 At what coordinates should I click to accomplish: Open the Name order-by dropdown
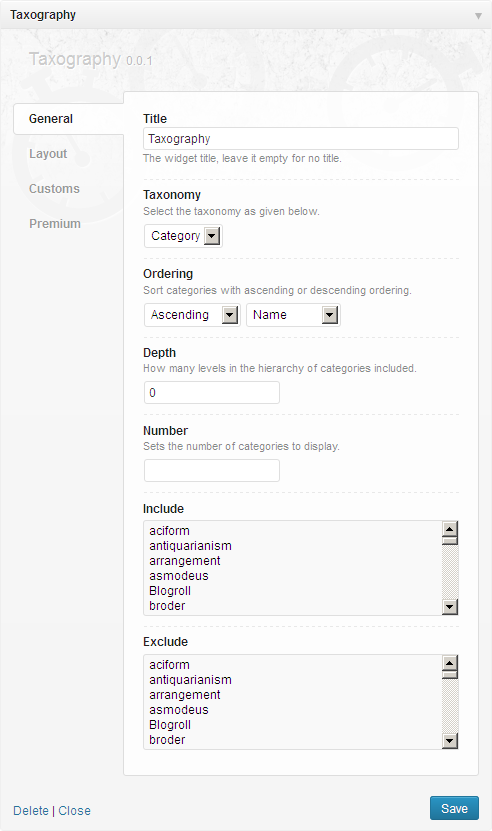[x=293, y=315]
